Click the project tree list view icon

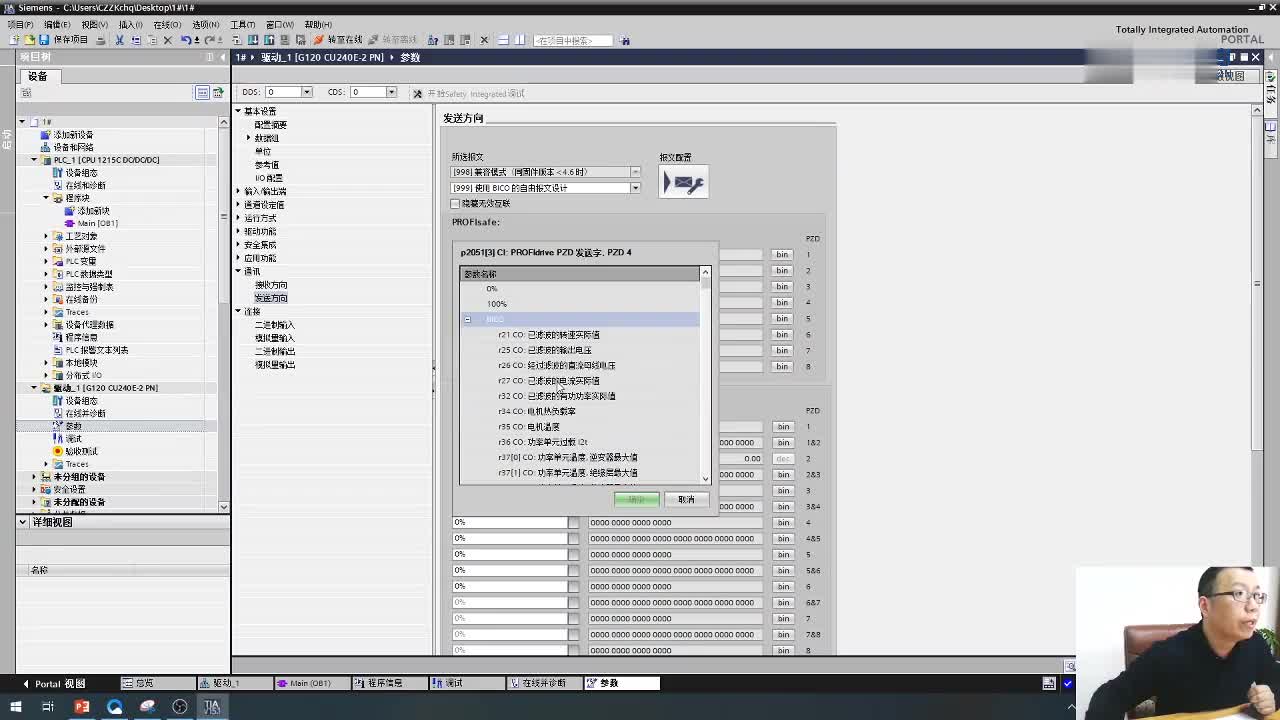pyautogui.click(x=202, y=92)
